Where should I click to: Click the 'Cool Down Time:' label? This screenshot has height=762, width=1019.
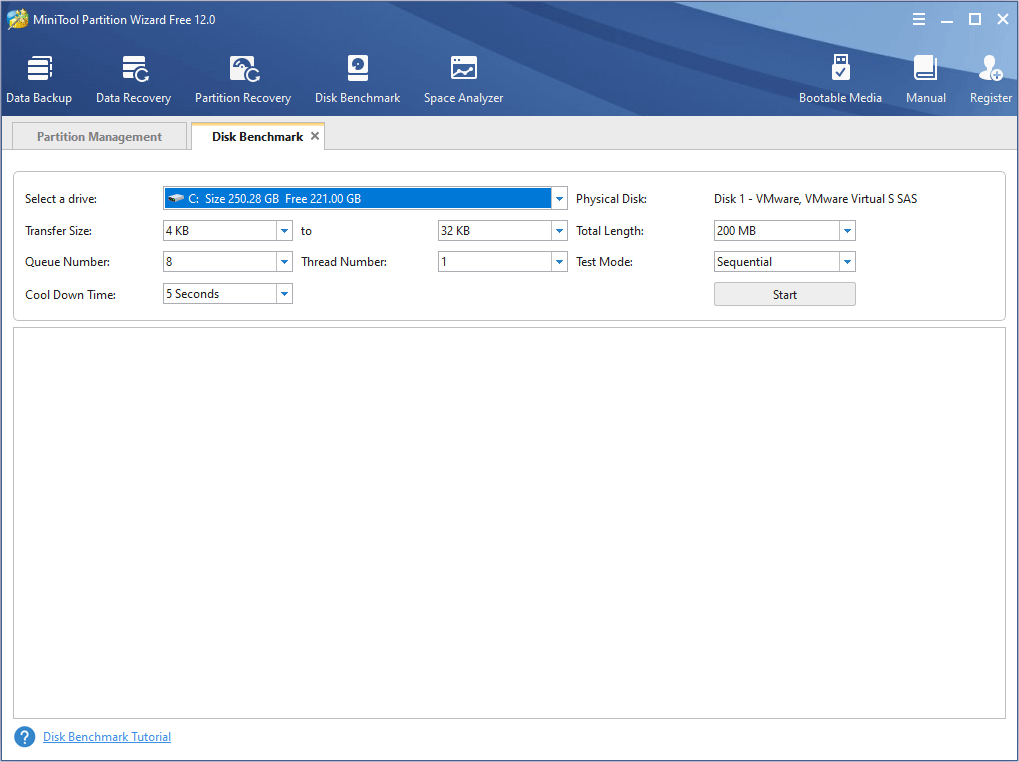pyautogui.click(x=70, y=294)
